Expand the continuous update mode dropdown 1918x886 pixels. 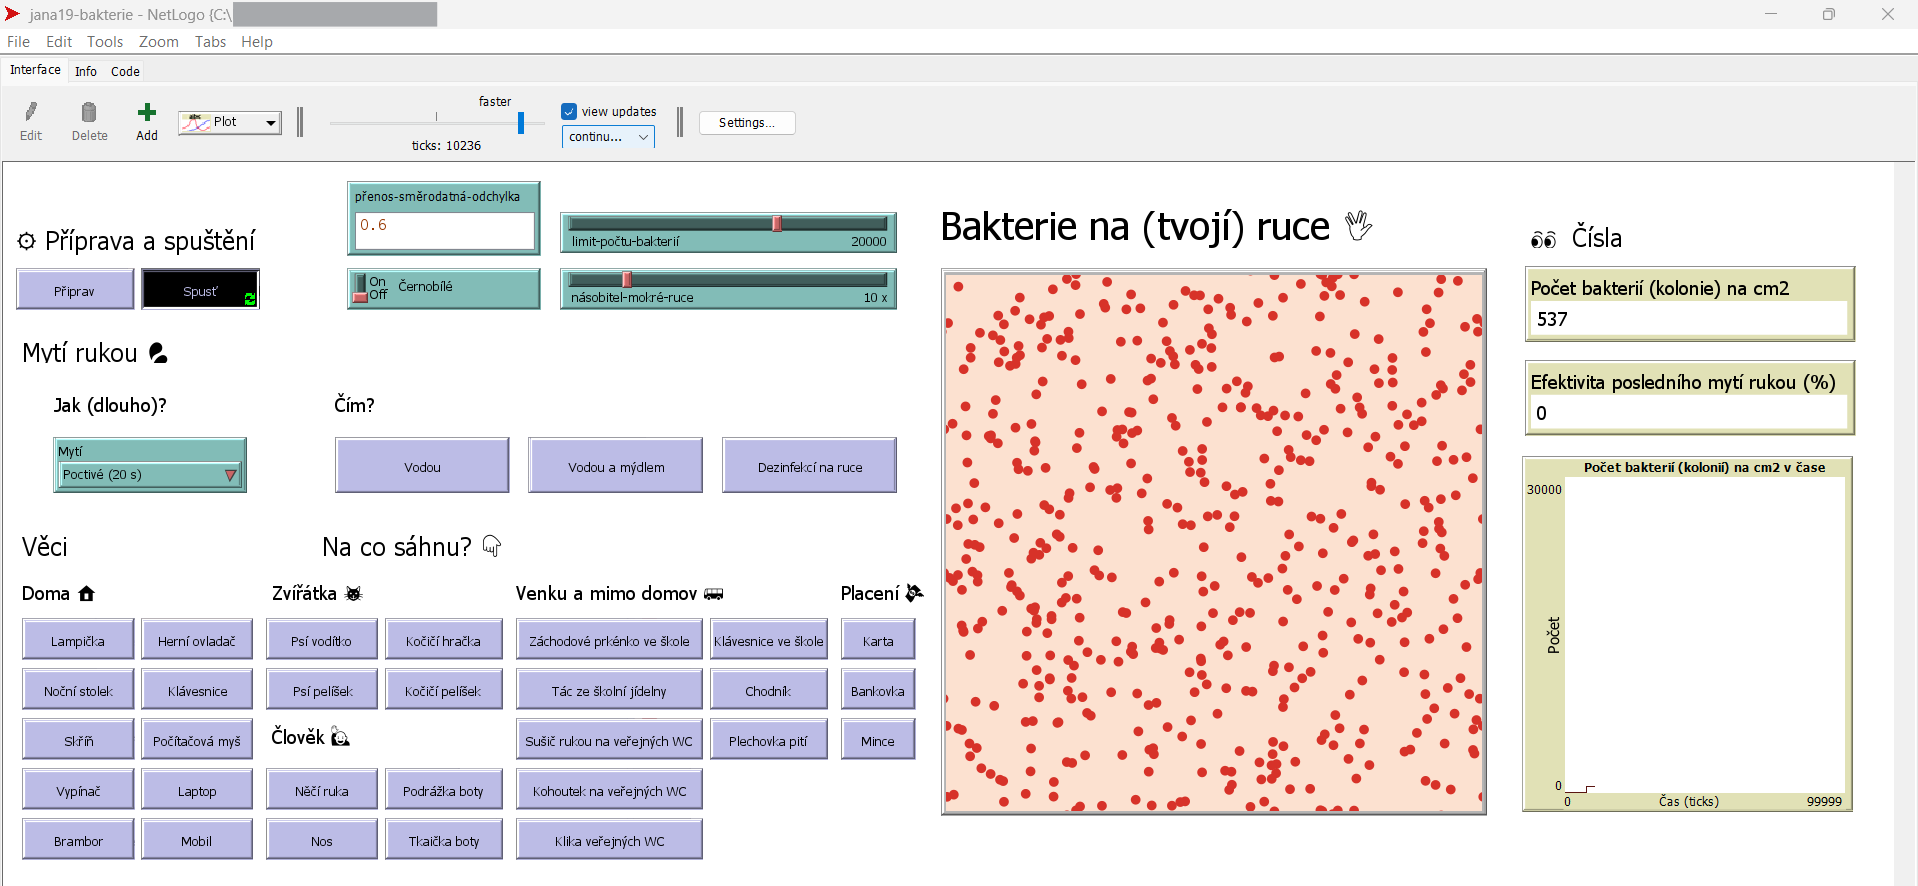[608, 137]
